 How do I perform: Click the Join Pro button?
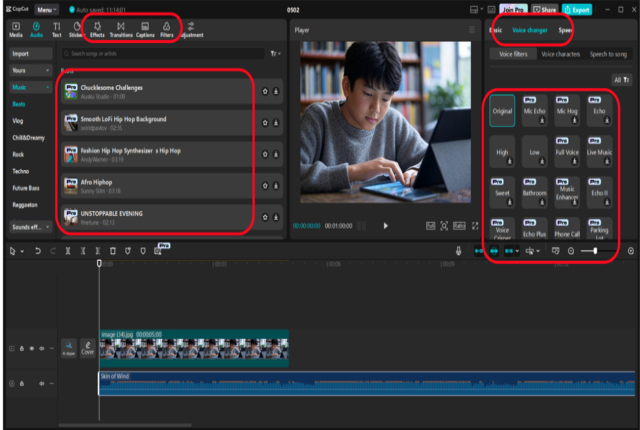pyautogui.click(x=513, y=9)
